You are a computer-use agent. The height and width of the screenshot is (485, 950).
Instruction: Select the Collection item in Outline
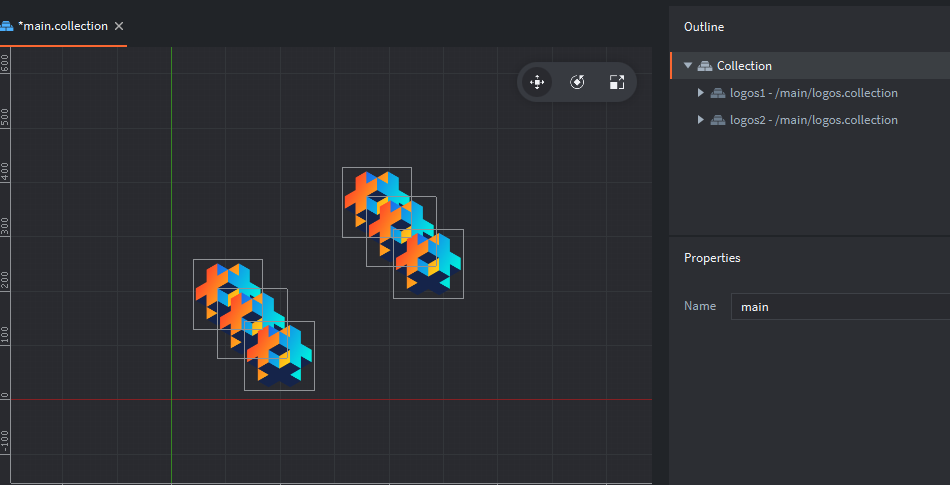coord(744,66)
